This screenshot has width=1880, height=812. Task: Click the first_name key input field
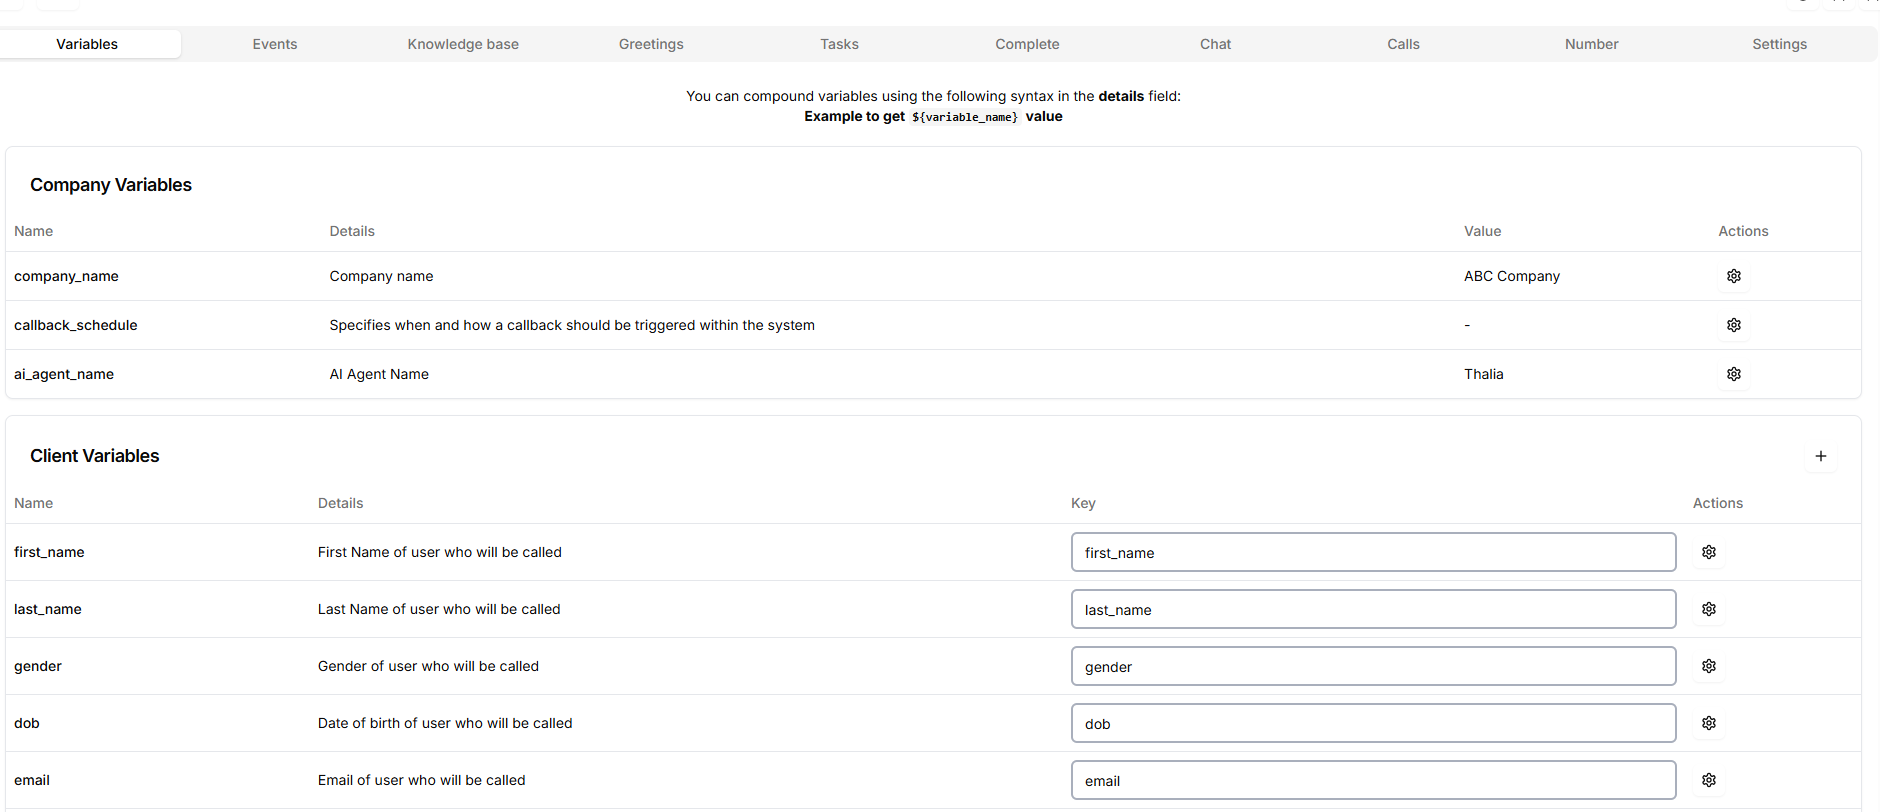point(1373,552)
